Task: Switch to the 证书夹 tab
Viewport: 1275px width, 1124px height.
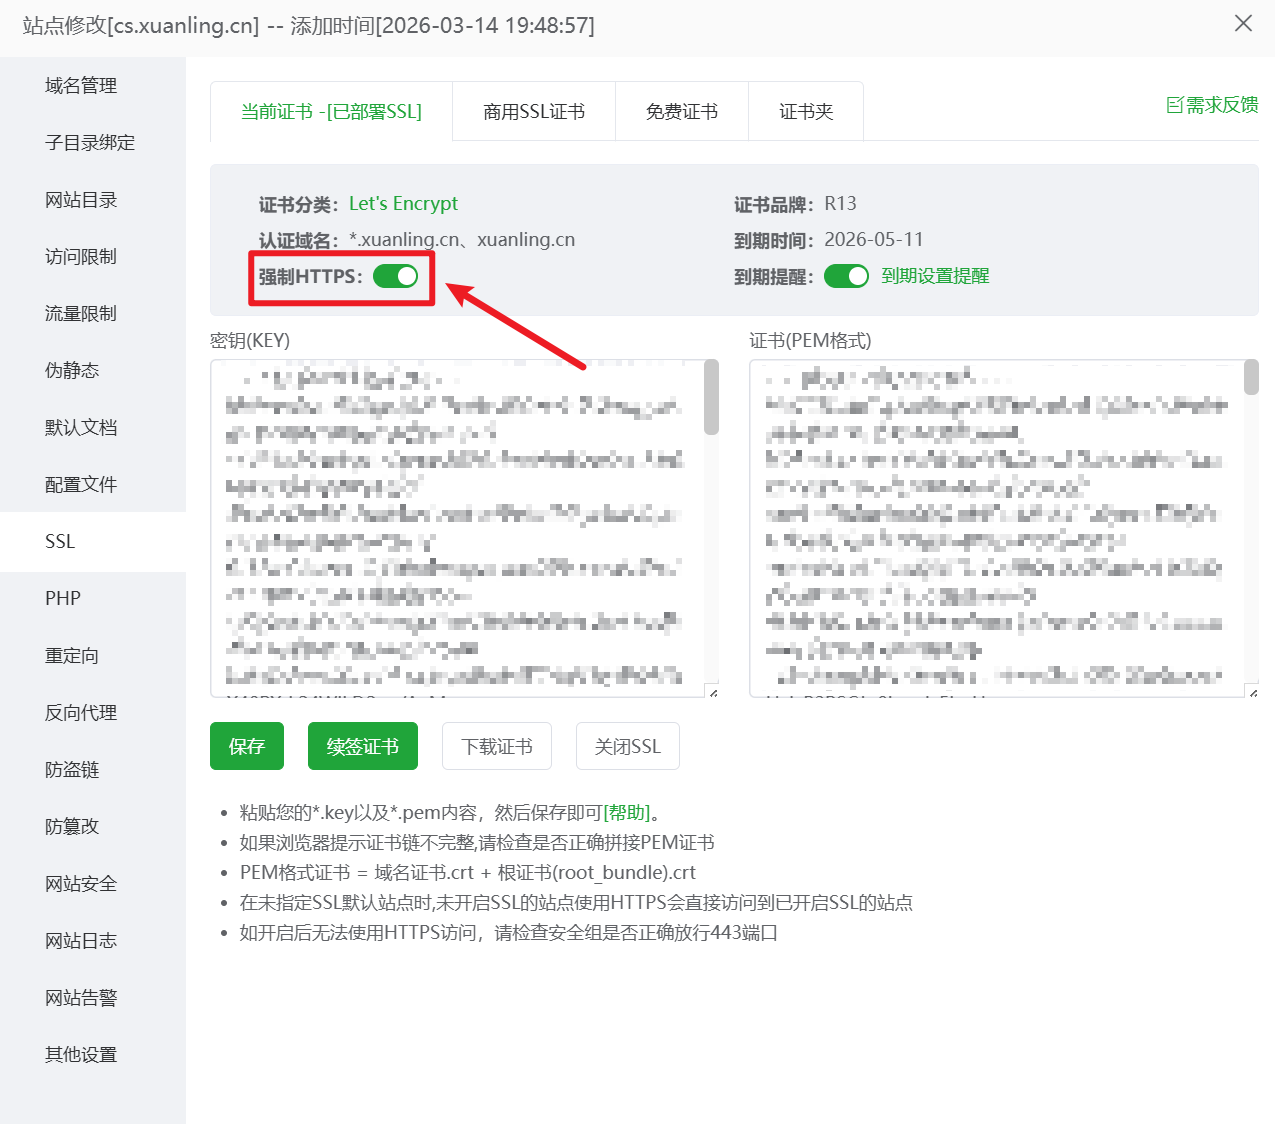Action: tap(805, 111)
